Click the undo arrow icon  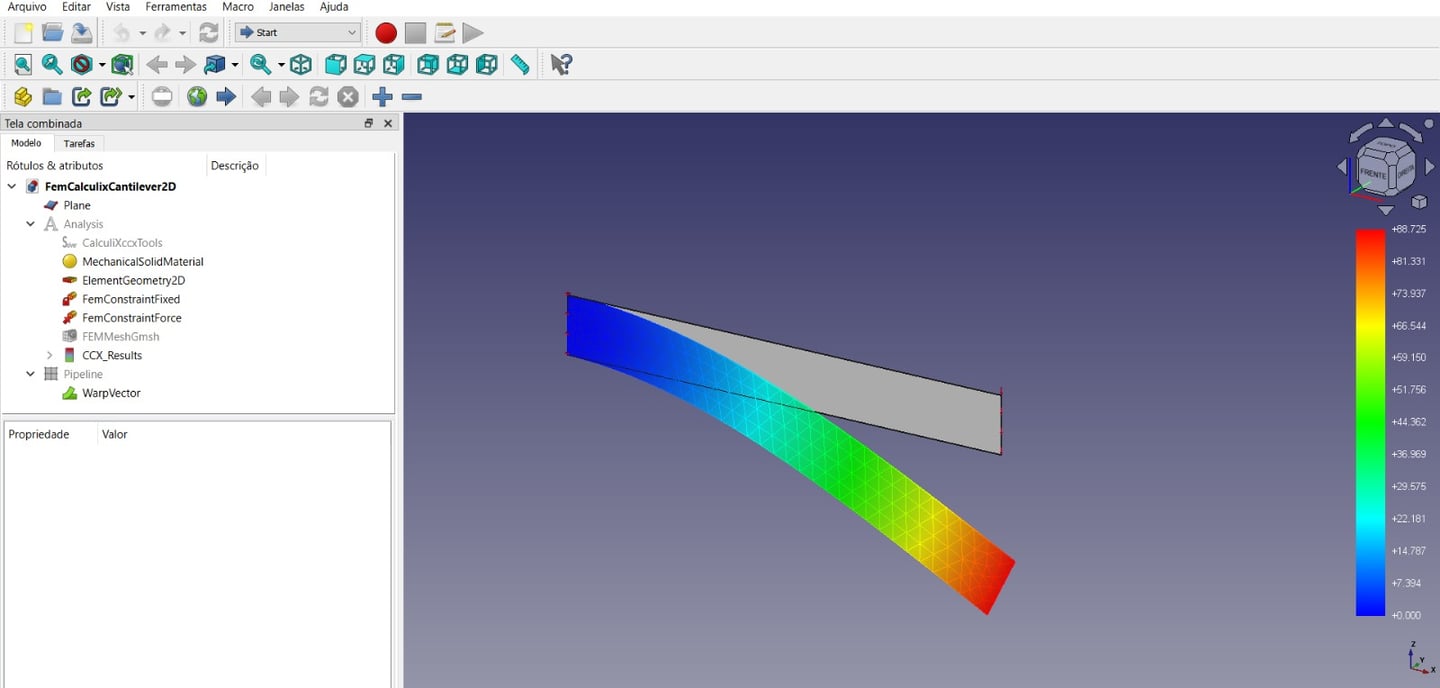pyautogui.click(x=121, y=32)
